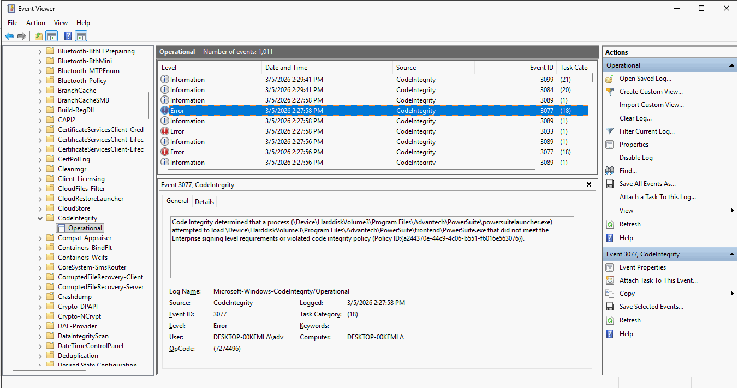The height and width of the screenshot is (388, 737).
Task: Click the Event Properties icon in the Actions pane
Action: [610, 268]
